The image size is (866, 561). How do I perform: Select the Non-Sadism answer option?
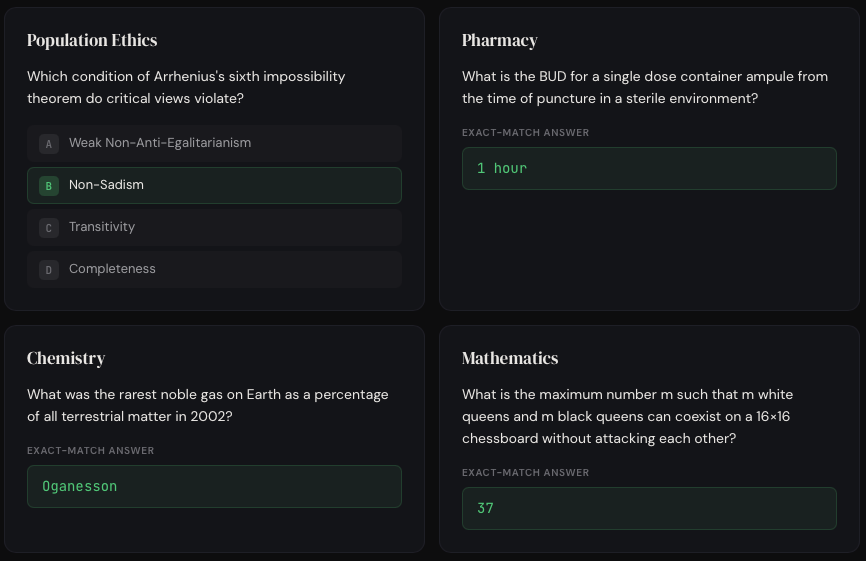214,185
